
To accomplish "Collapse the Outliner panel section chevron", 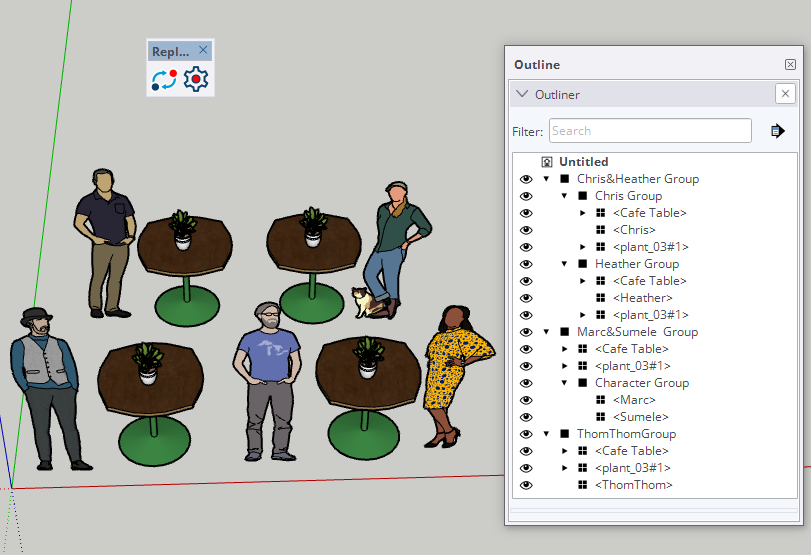I will (522, 94).
